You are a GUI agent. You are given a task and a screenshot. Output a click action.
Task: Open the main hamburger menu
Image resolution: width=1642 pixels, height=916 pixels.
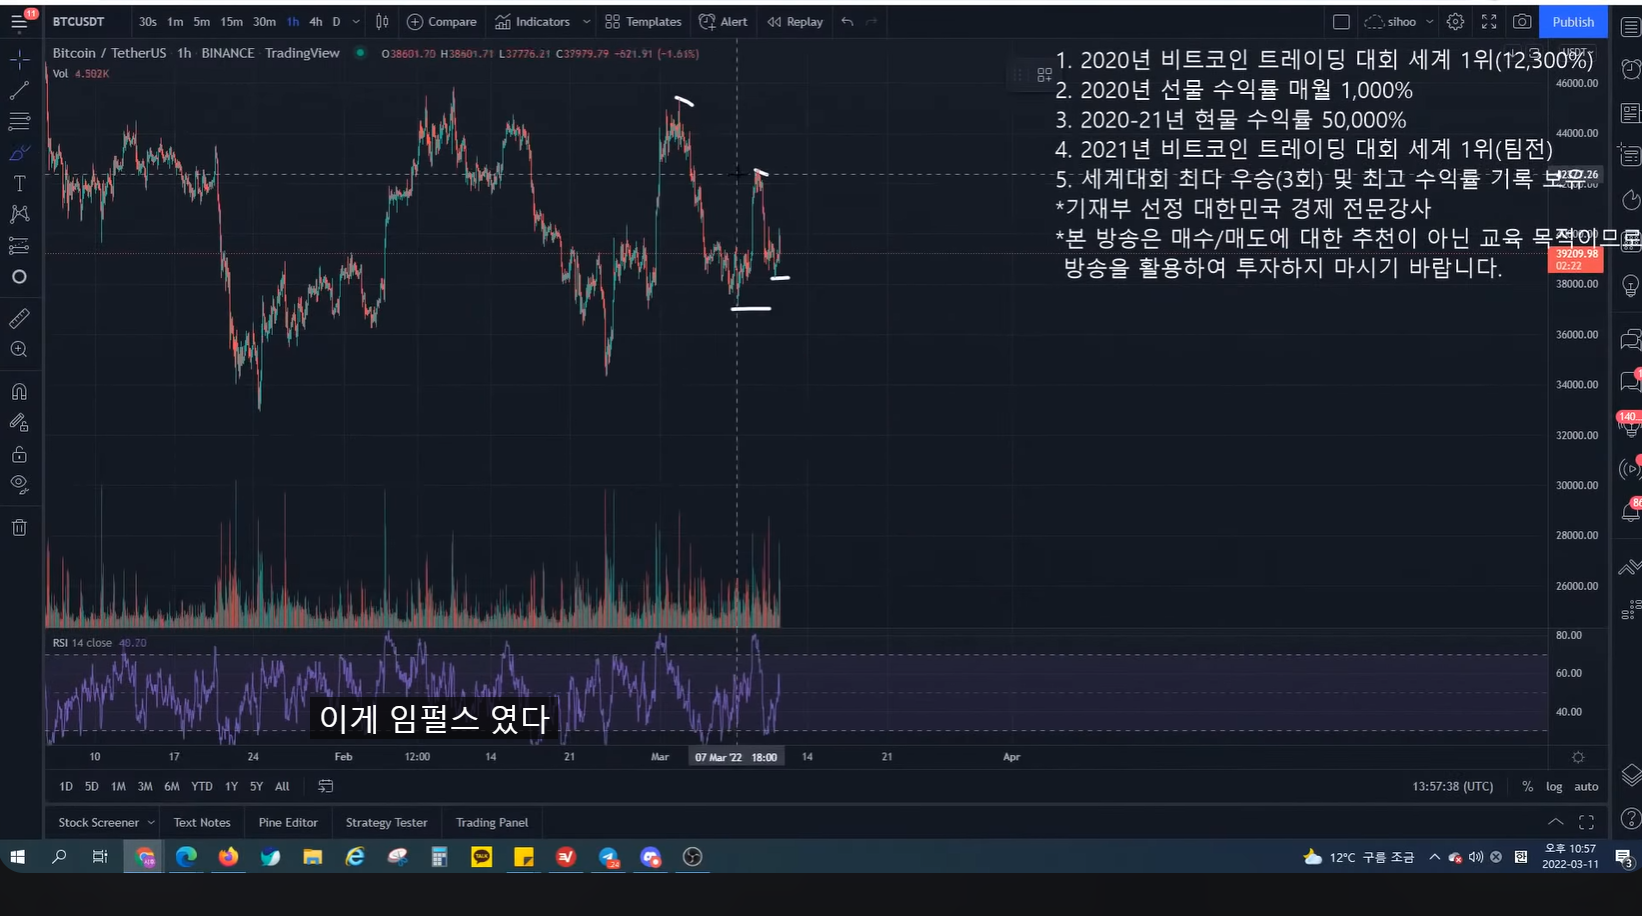[x=19, y=22]
